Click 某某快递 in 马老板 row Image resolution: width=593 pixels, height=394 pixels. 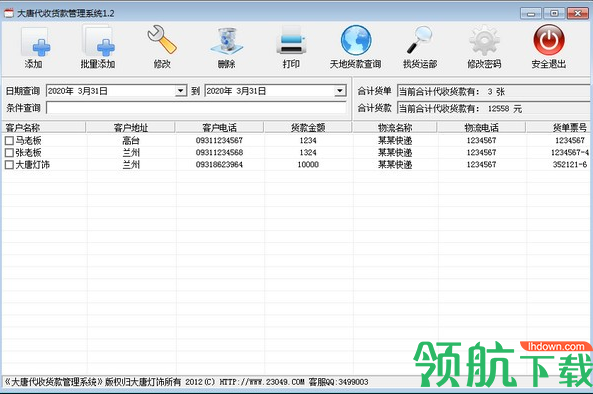pos(395,141)
